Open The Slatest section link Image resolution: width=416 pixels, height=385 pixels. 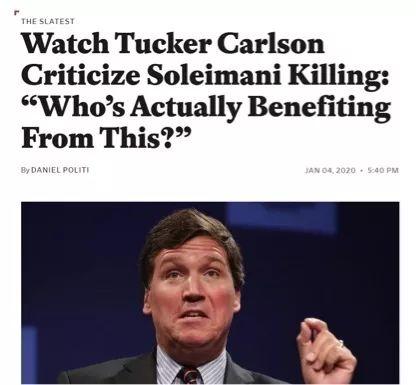pos(48,21)
